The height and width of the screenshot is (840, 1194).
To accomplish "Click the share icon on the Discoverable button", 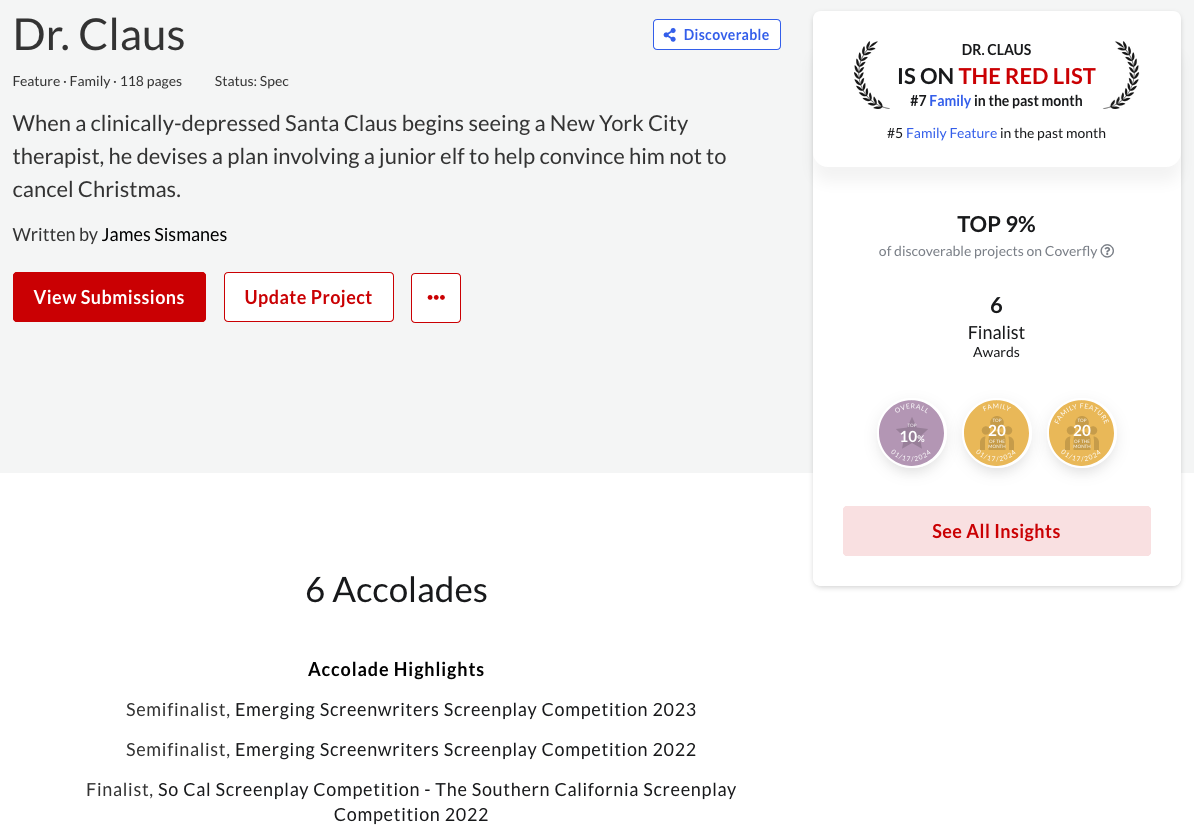I will tap(670, 35).
